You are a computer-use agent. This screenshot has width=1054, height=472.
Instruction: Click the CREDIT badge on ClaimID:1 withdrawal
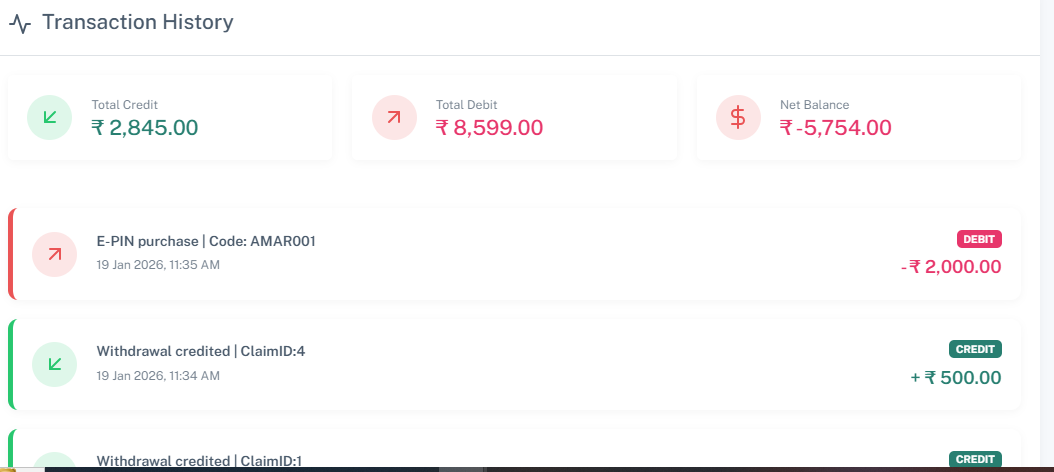[x=975, y=459]
